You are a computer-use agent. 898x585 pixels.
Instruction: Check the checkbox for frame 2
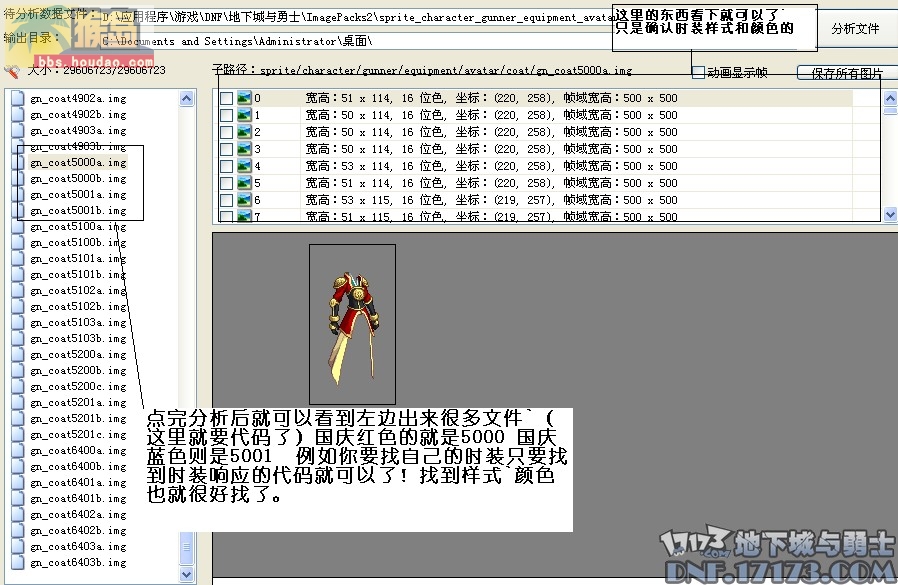tap(226, 132)
